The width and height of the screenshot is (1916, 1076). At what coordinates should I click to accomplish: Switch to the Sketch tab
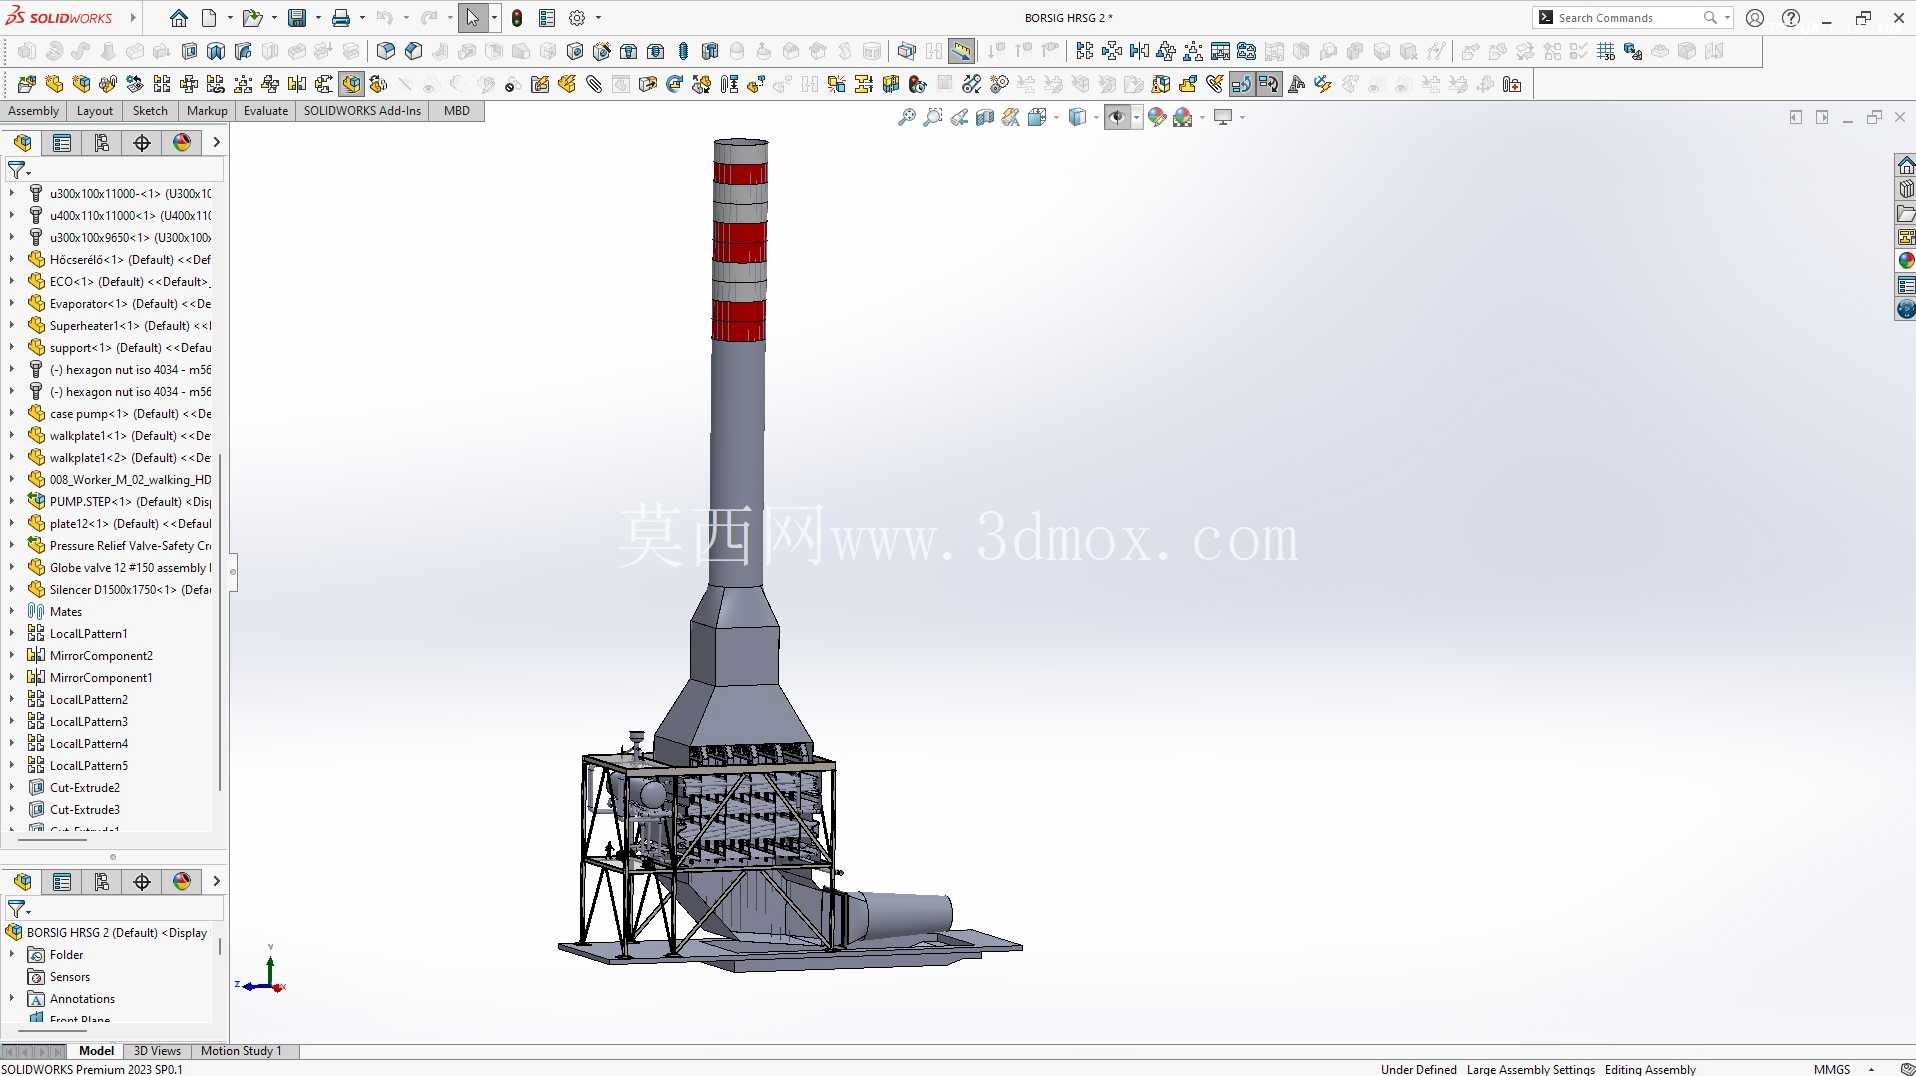click(150, 111)
